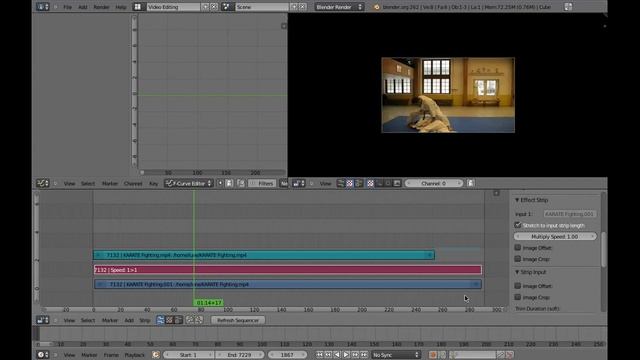Select the Image Preview view type icon
Image resolution: width=640 pixels, height=360 pixels.
pyautogui.click(x=169, y=320)
